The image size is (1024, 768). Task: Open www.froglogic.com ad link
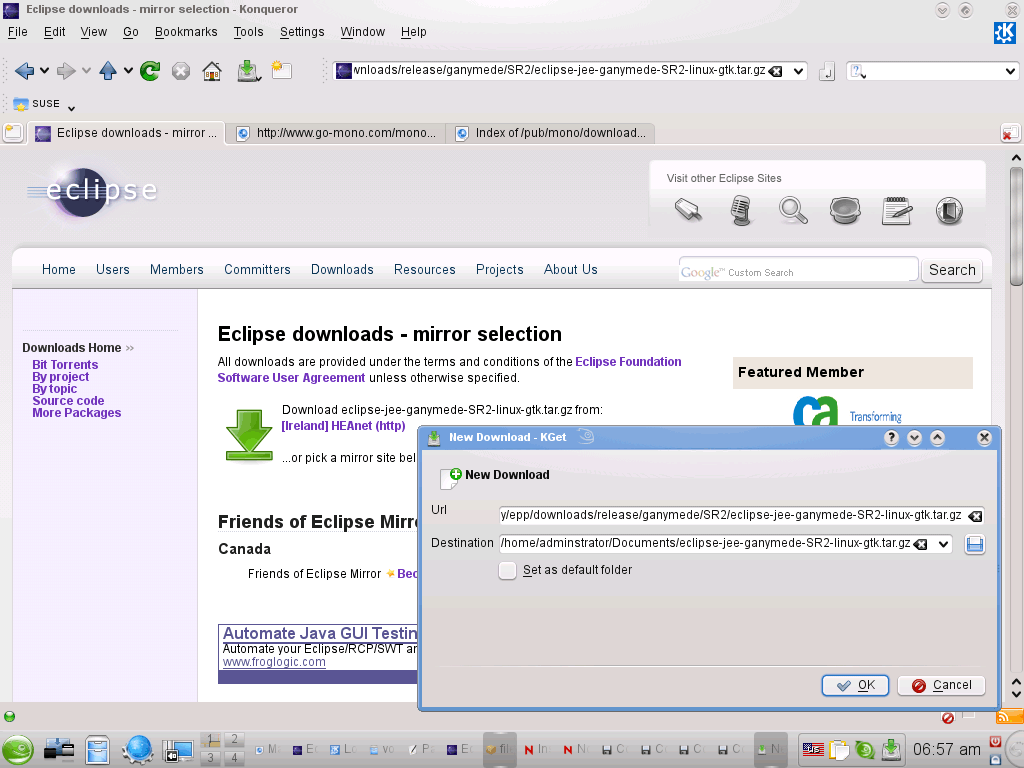click(x=274, y=662)
